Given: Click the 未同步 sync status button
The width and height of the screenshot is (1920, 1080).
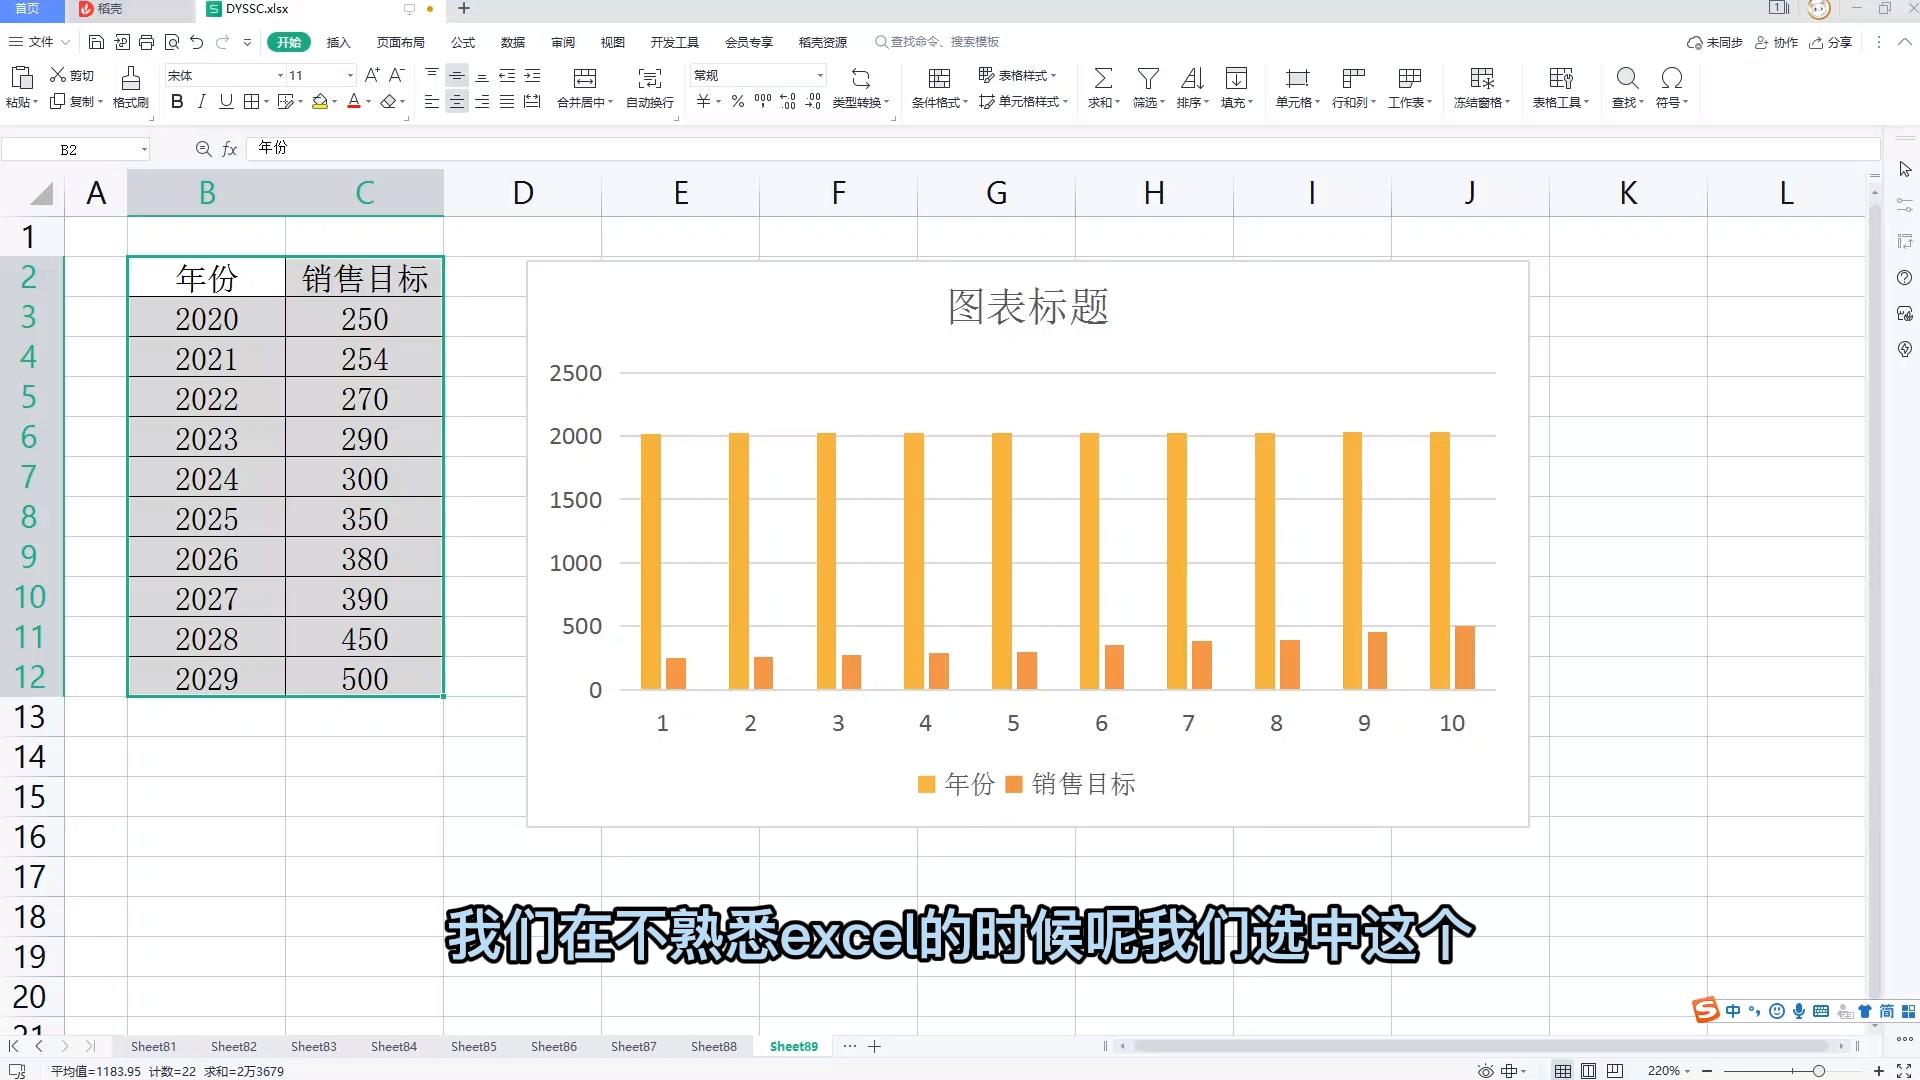Looking at the screenshot, I should click(1715, 42).
